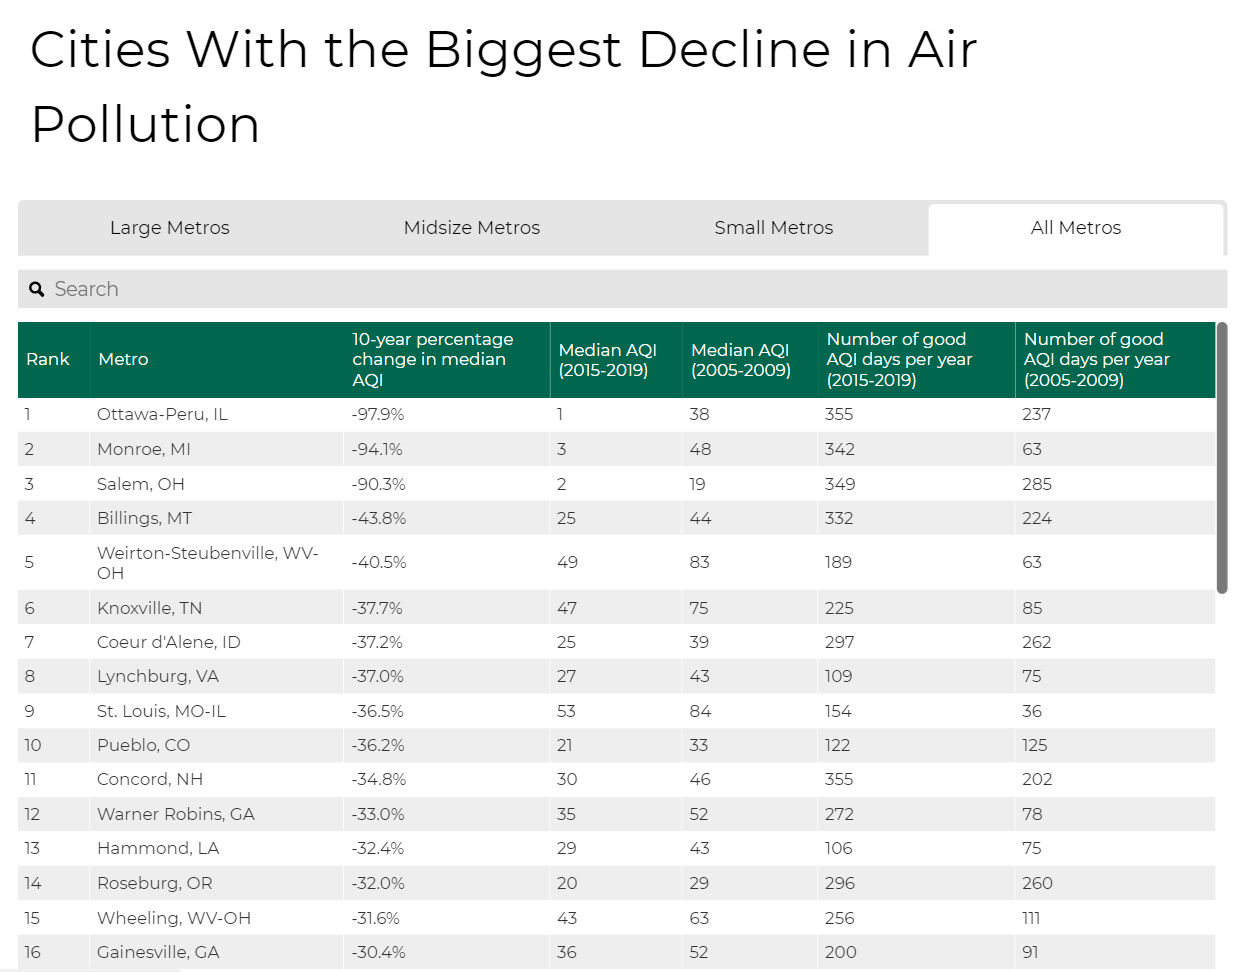The height and width of the screenshot is (972, 1255).
Task: Sort by the Rank column header
Action: 48,359
